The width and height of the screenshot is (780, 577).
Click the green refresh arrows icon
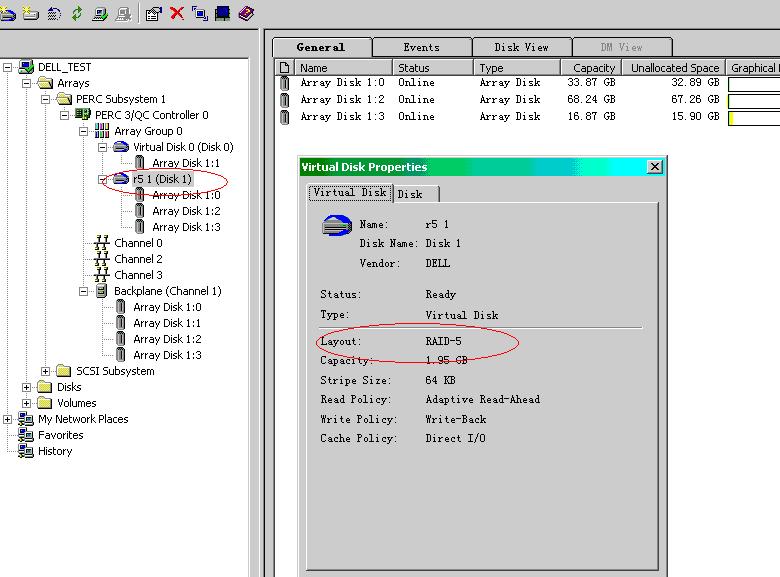[77, 13]
